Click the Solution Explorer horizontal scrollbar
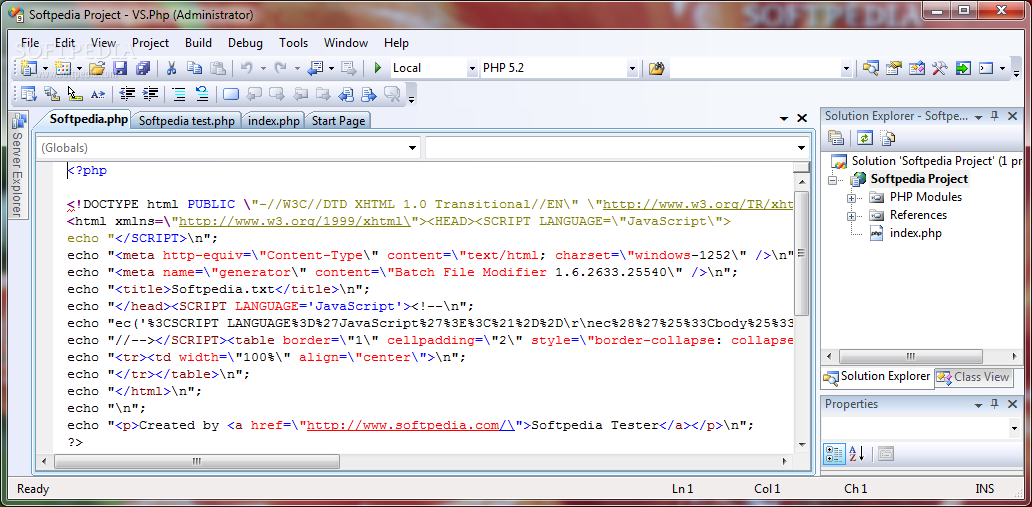This screenshot has height=507, width=1032. (911, 356)
